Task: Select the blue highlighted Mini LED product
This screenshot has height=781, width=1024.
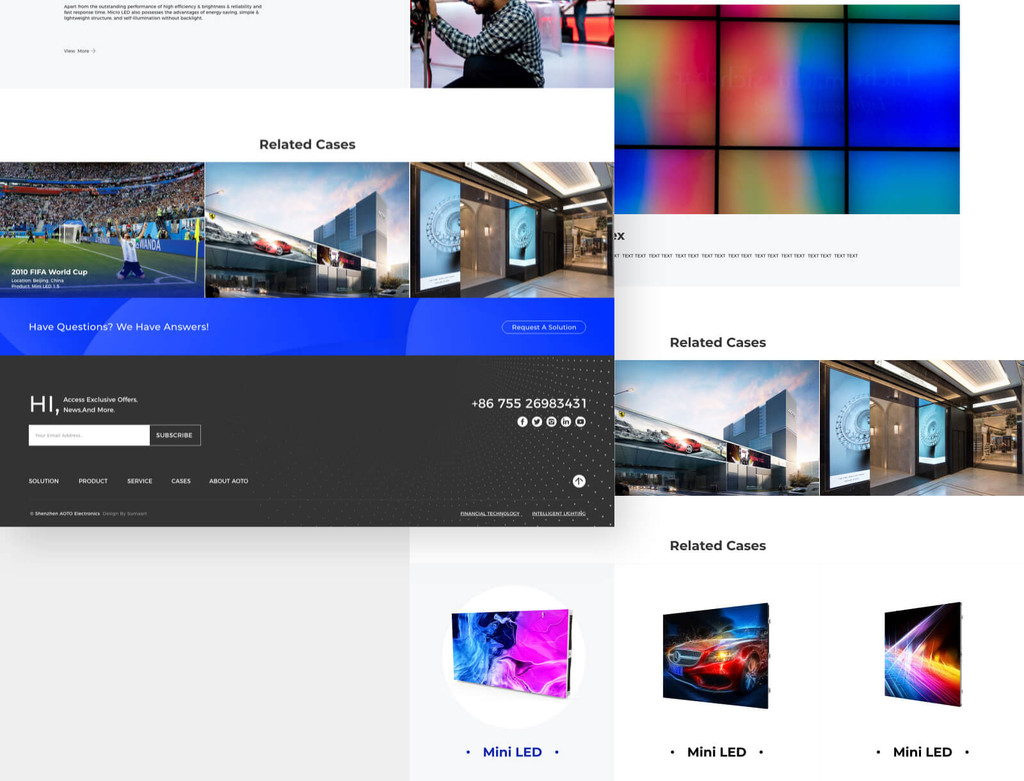Action: click(x=512, y=655)
